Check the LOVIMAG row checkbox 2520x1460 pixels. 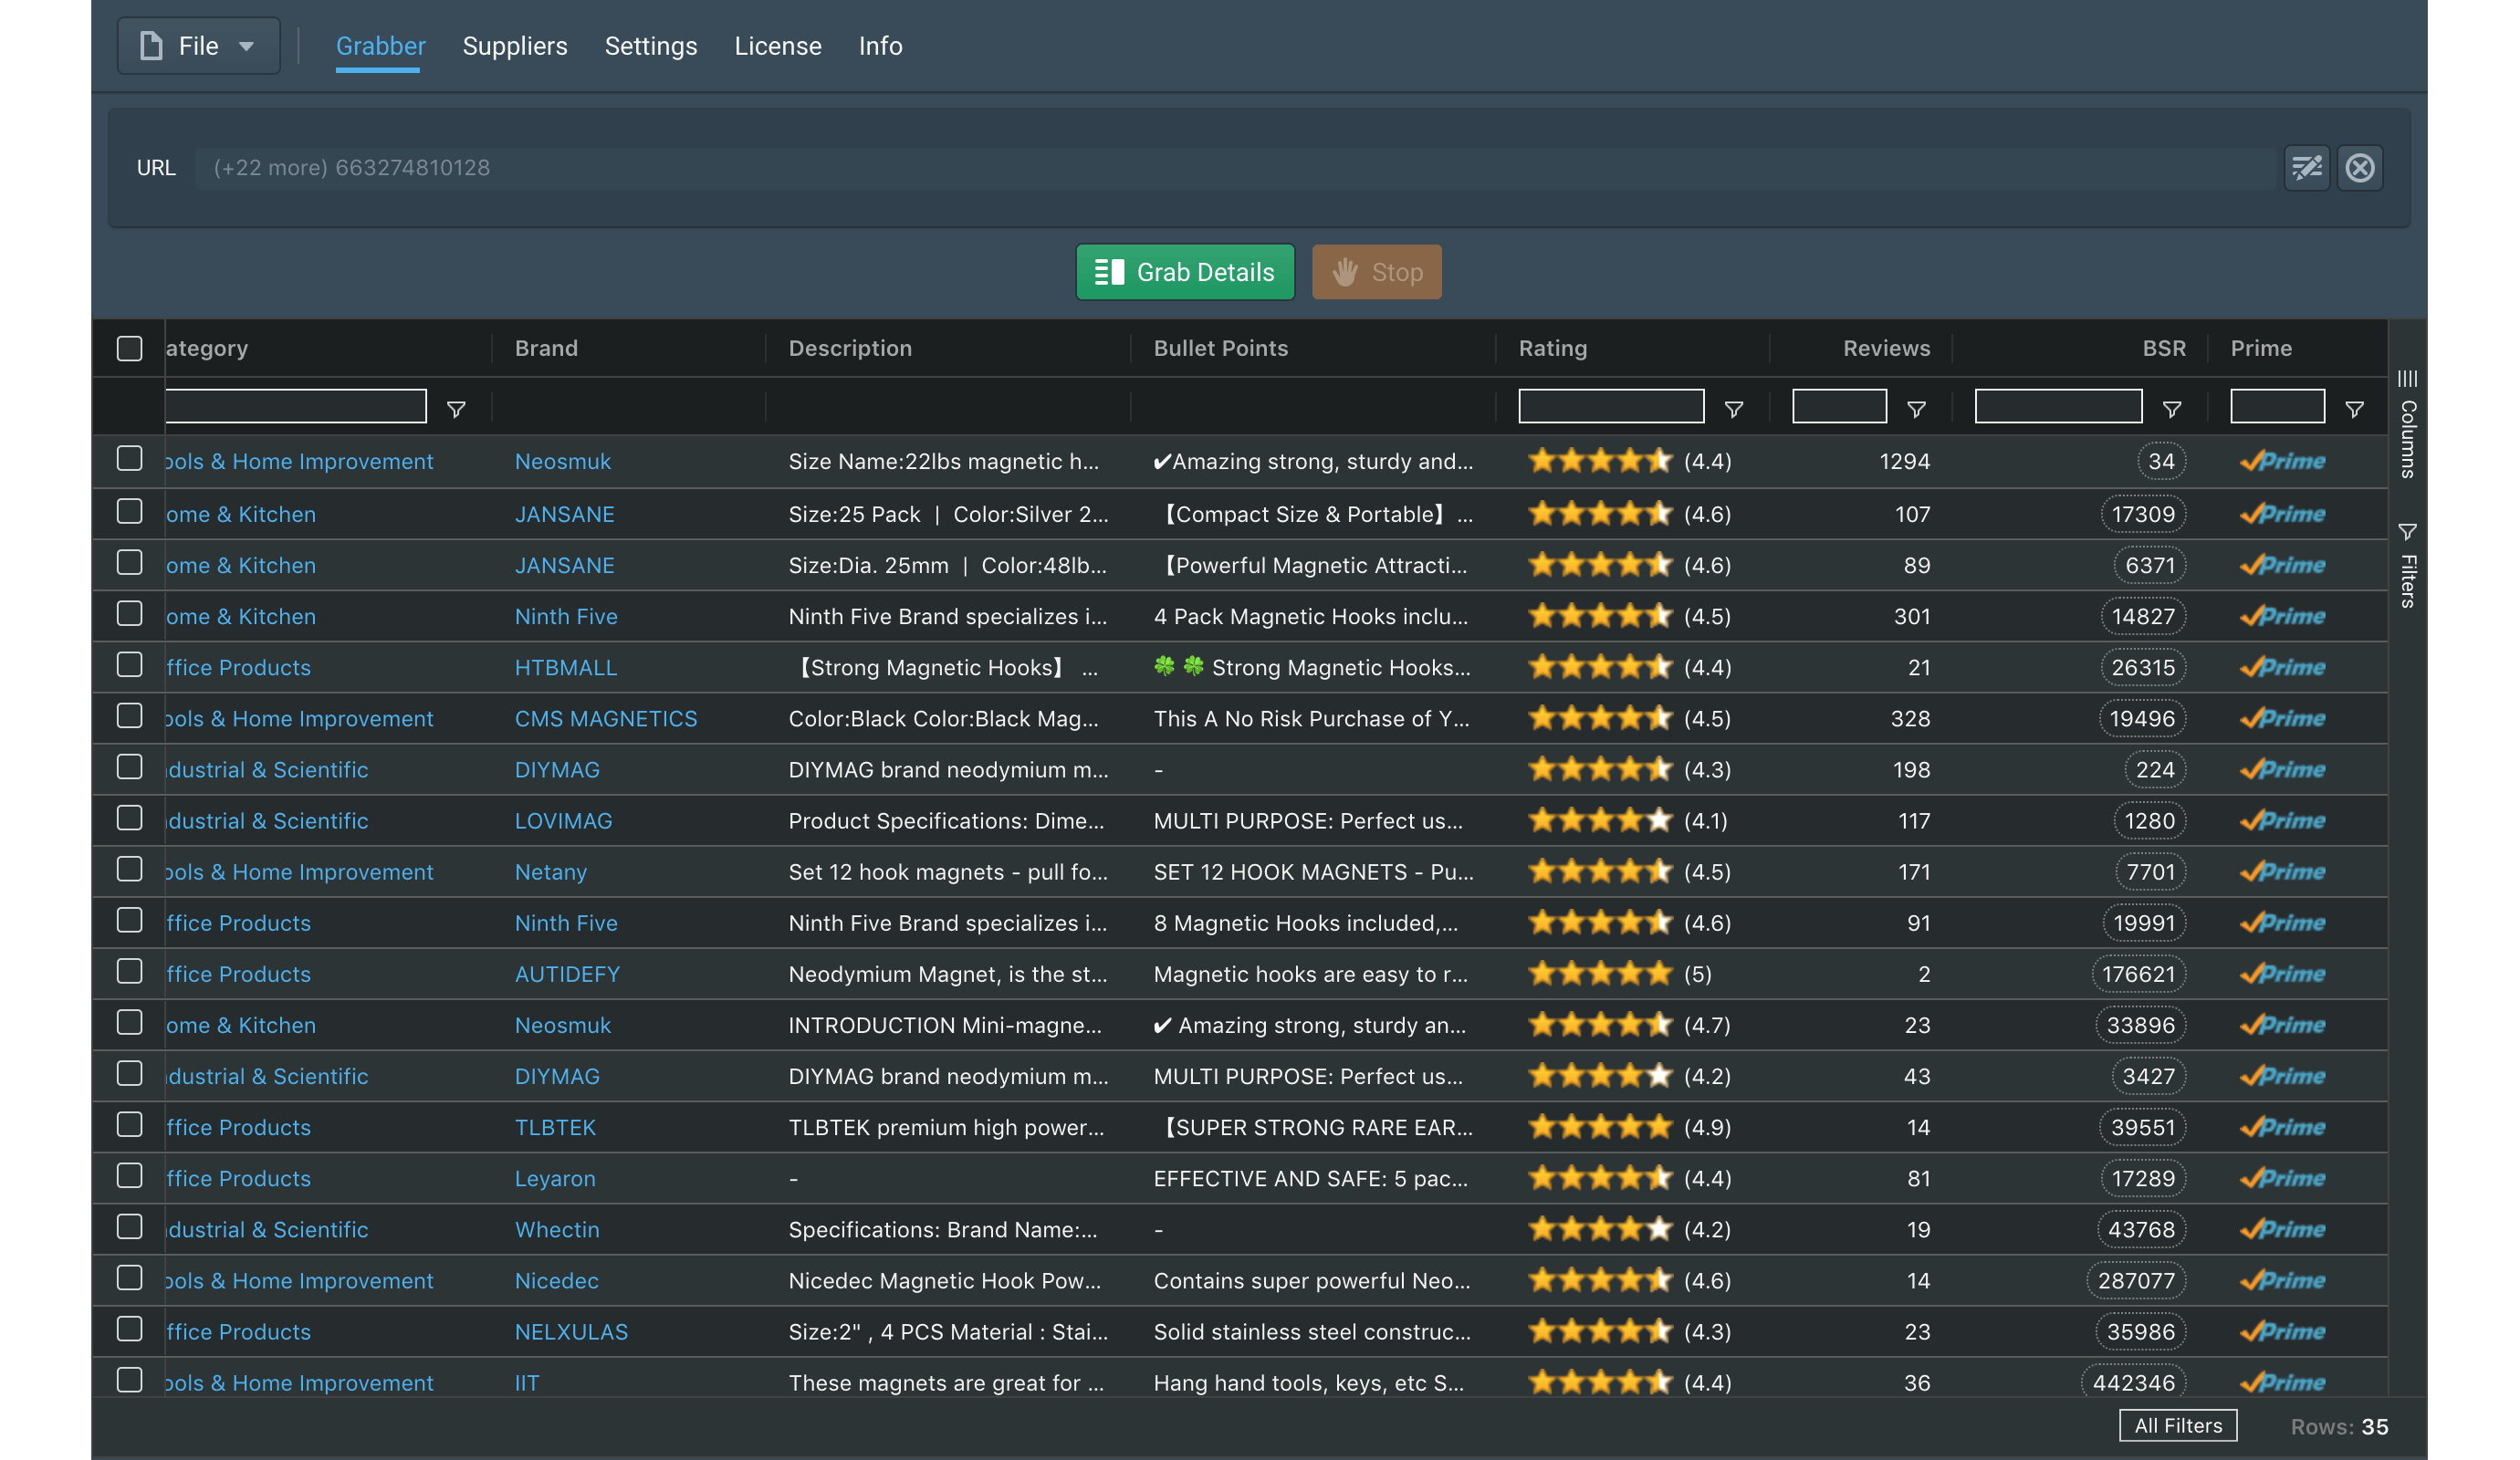pyautogui.click(x=129, y=817)
